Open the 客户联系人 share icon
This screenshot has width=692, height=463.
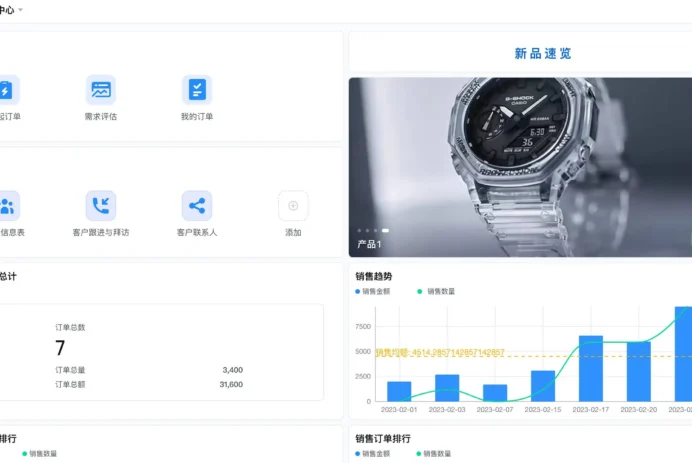coord(197,206)
